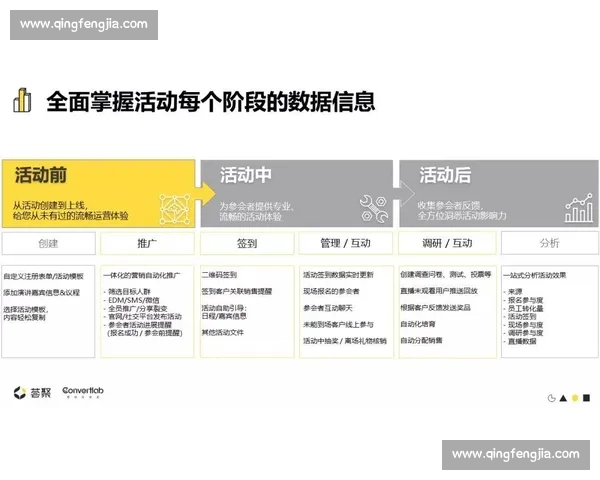The width and height of the screenshot is (600, 480).
Task: Click the black triangle icon in the footer
Action: pyautogui.click(x=563, y=398)
